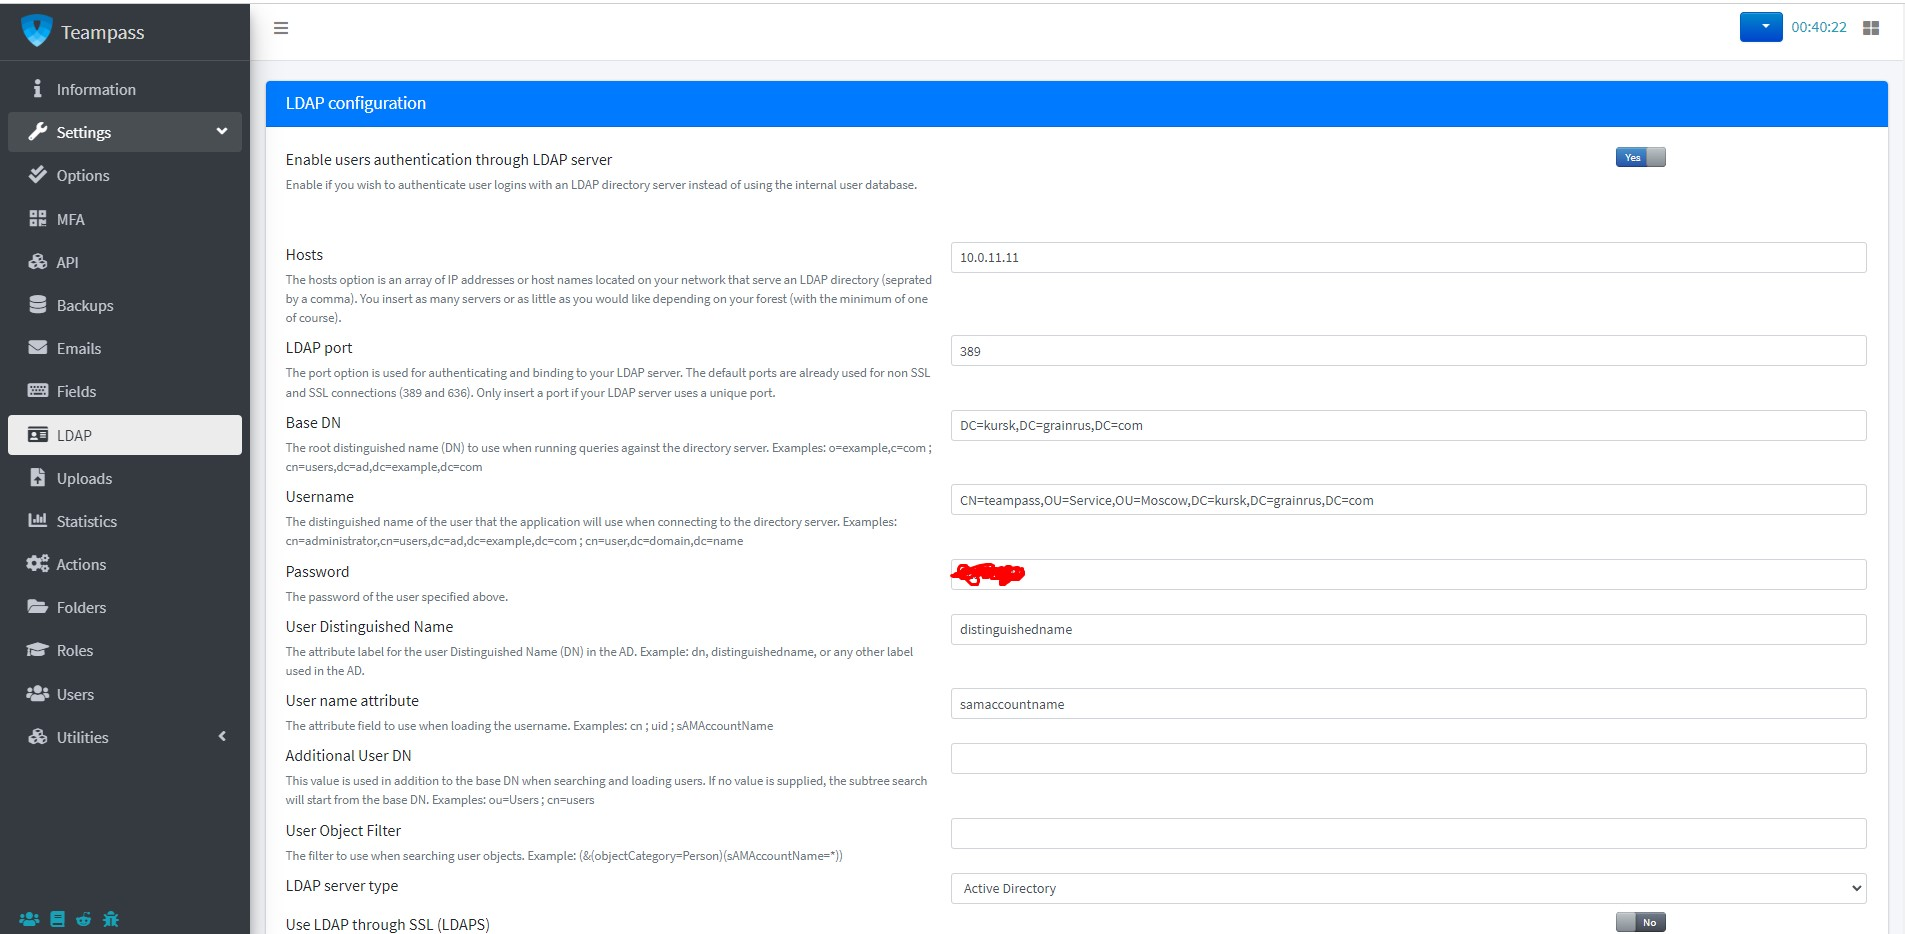Go to the Roles page
Viewport: 1905px width, 934px height.
click(75, 650)
